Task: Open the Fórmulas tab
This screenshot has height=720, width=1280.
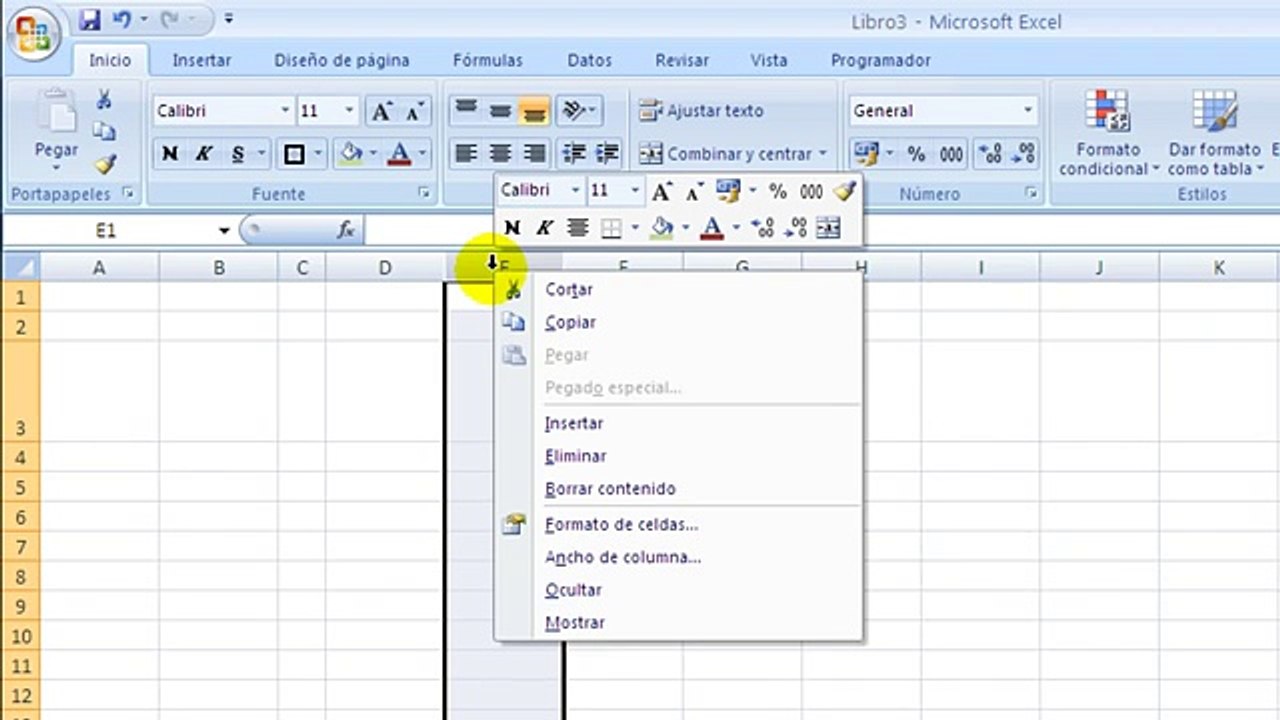Action: point(488,60)
